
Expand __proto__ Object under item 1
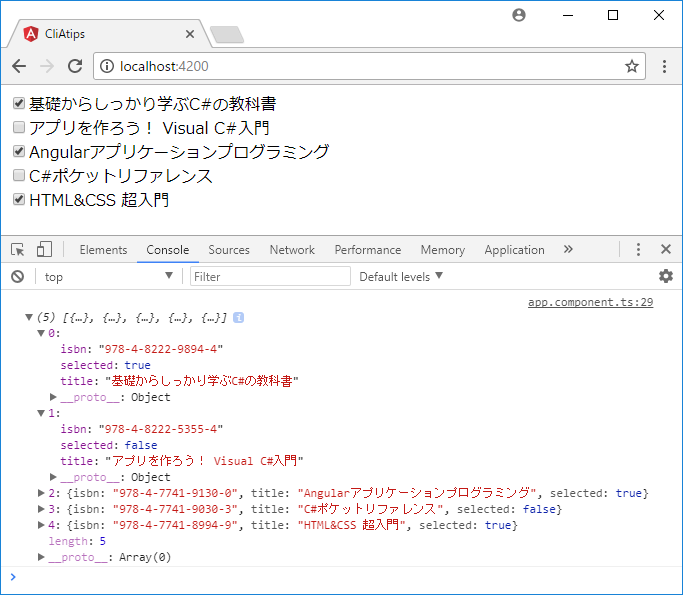tap(53, 477)
